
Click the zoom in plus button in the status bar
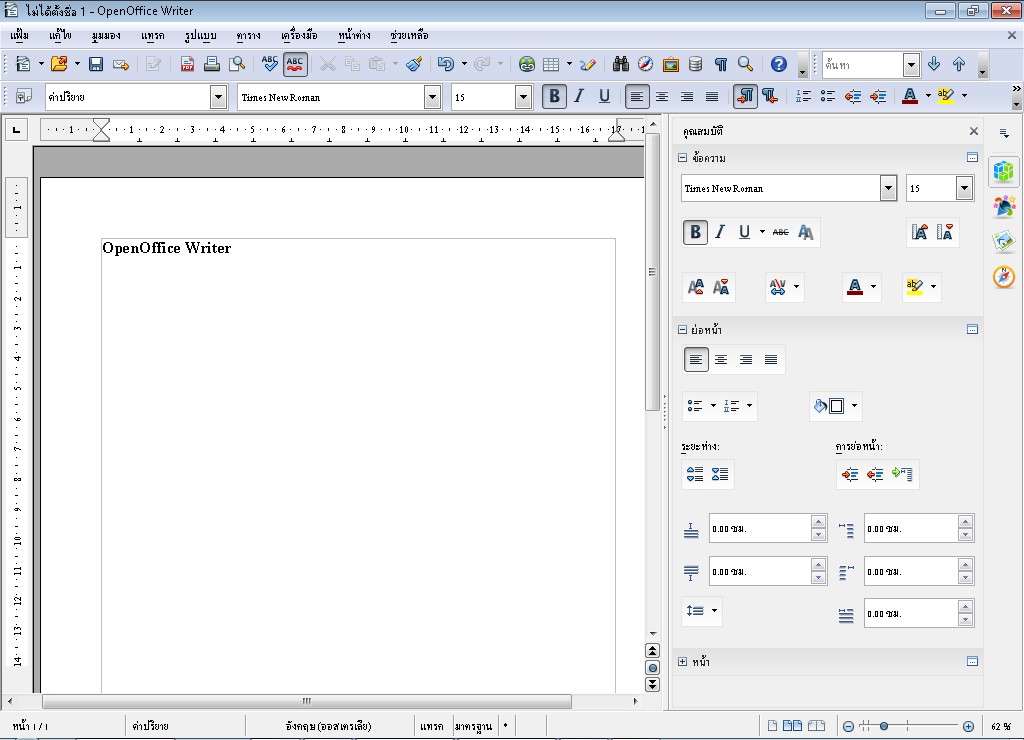click(x=968, y=726)
